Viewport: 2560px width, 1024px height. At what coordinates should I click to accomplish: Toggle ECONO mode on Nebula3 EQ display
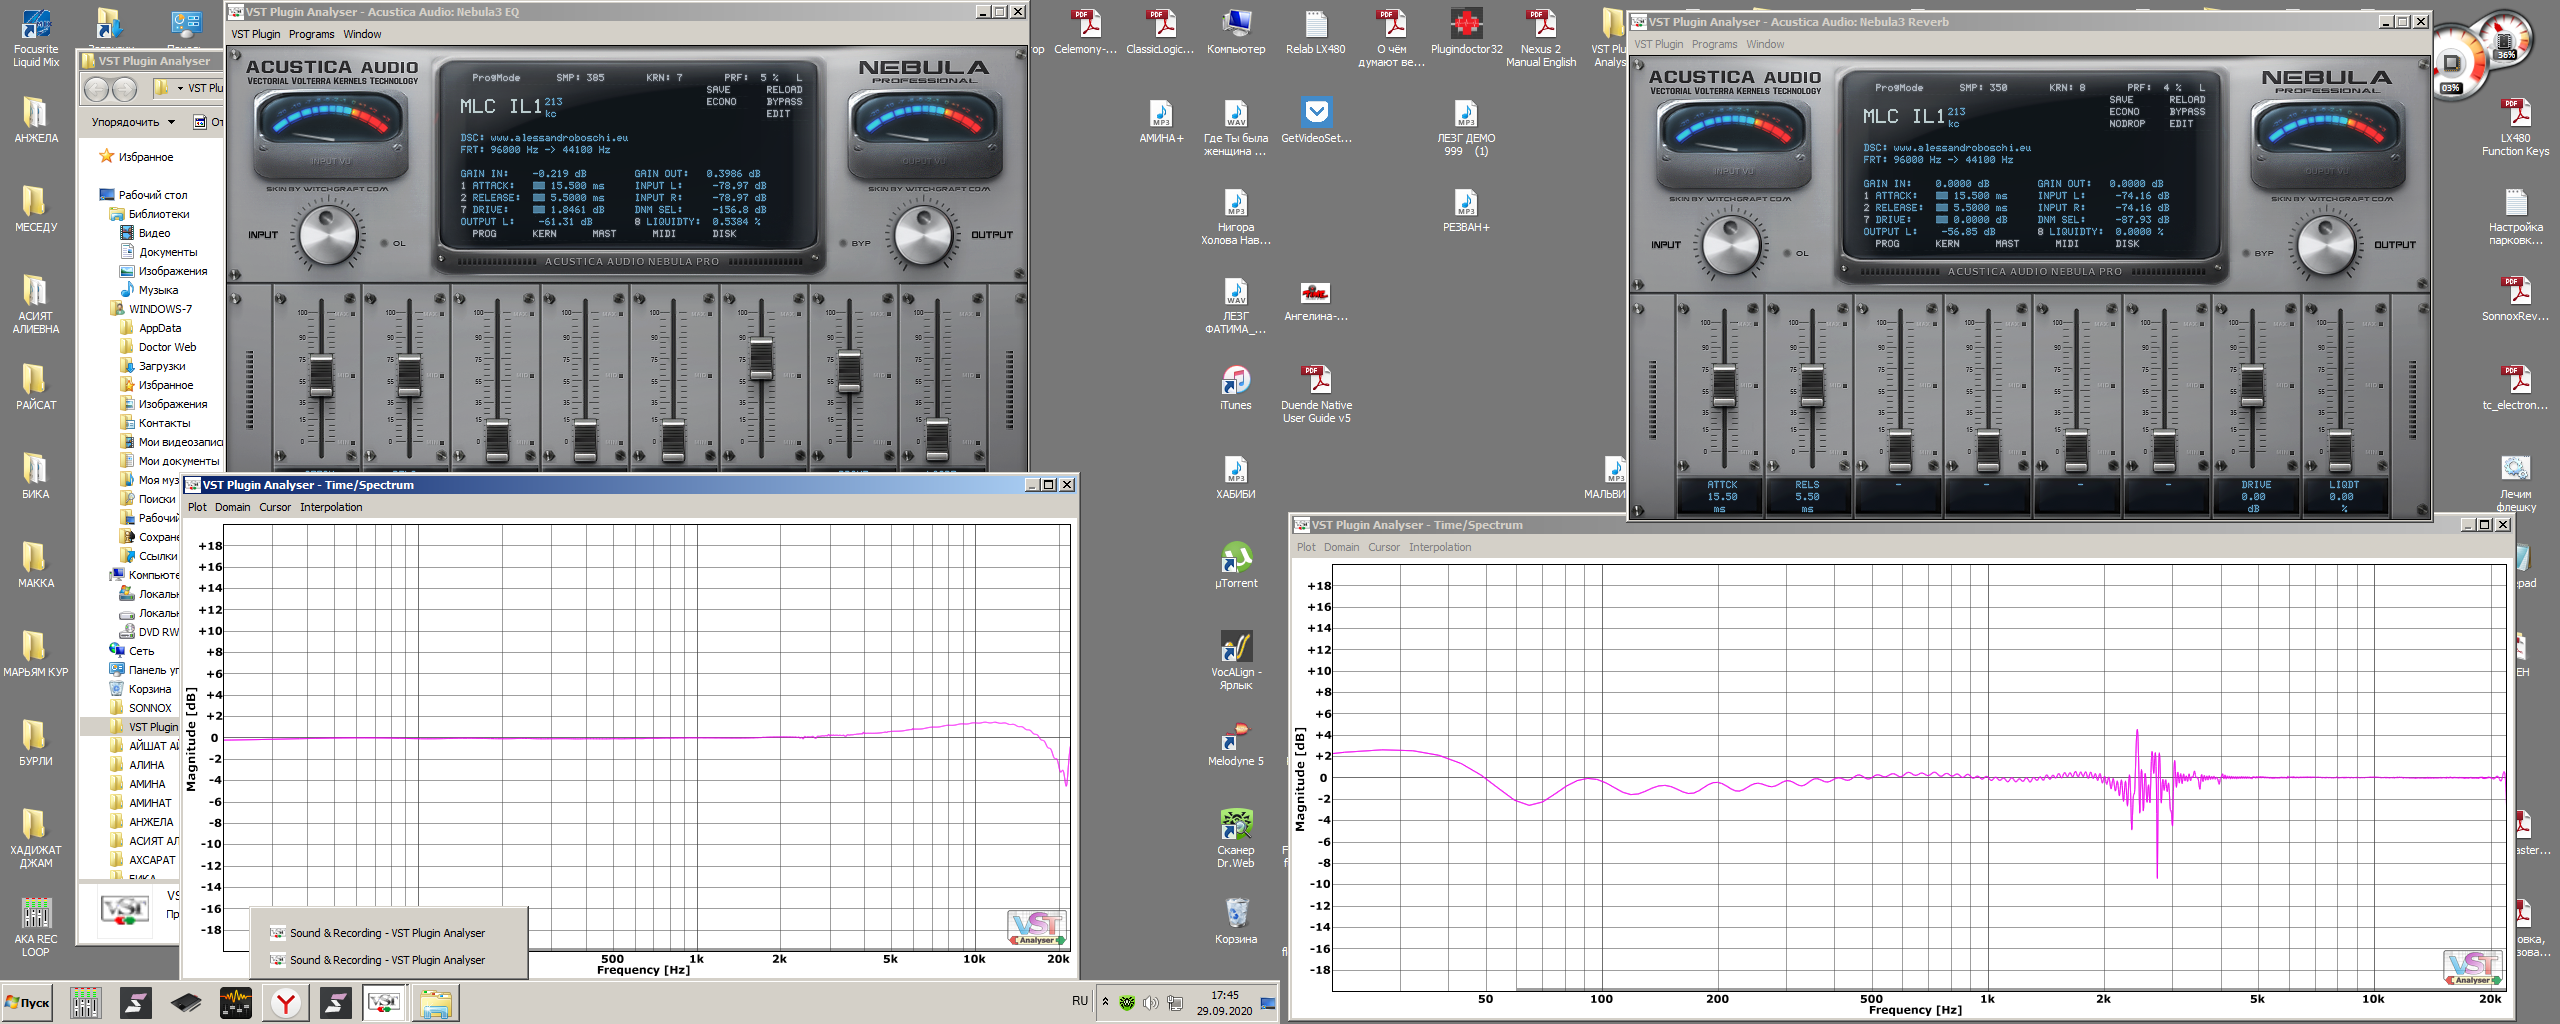pyautogui.click(x=721, y=102)
